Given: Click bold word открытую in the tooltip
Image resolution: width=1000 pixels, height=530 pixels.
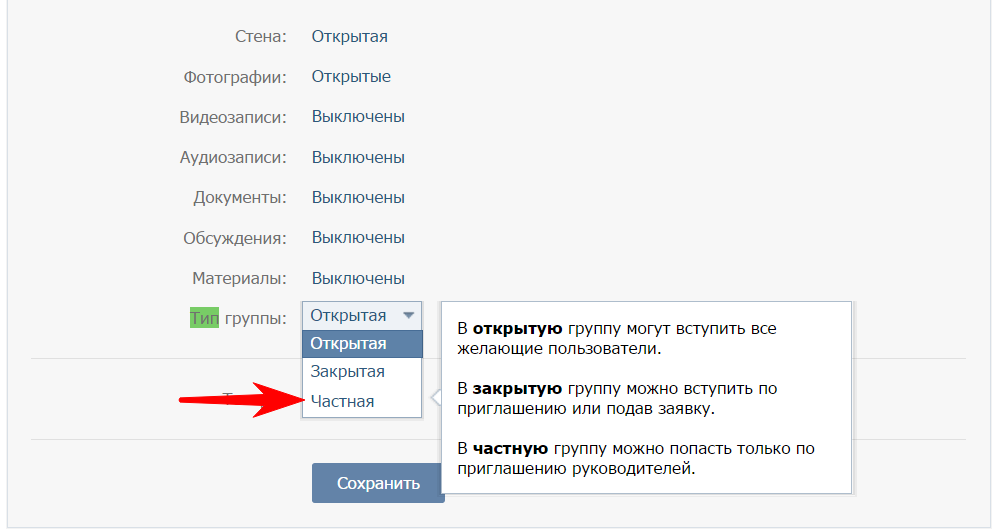Looking at the screenshot, I should [517, 328].
